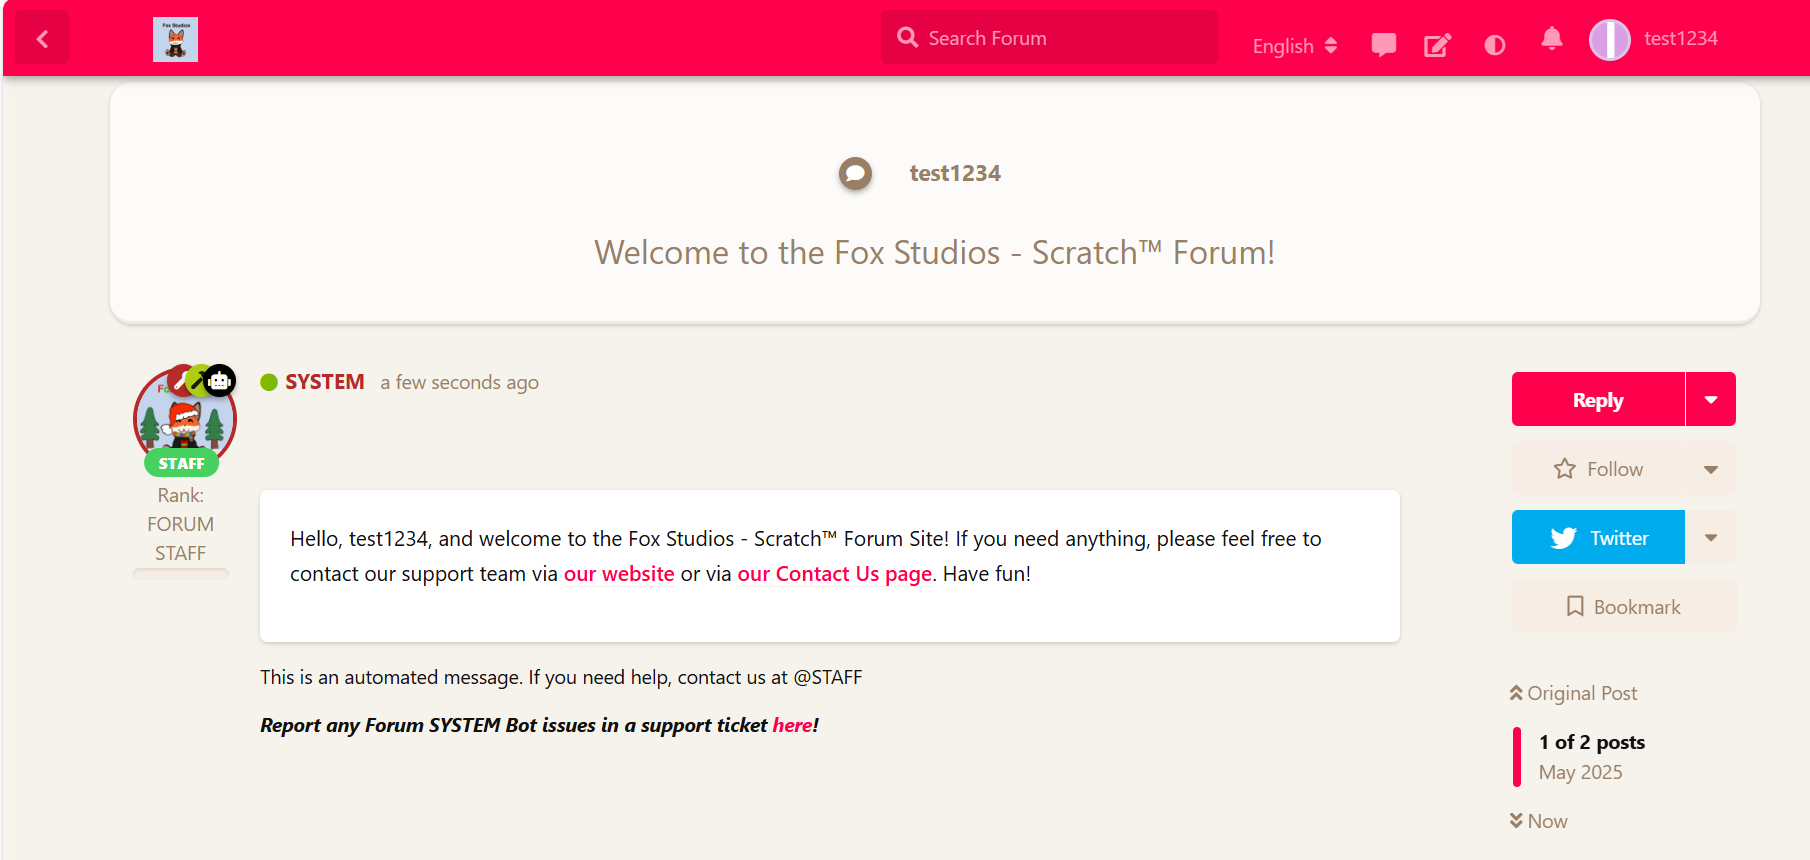Click the search magnifier icon
The width and height of the screenshot is (1810, 860).
pos(907,38)
